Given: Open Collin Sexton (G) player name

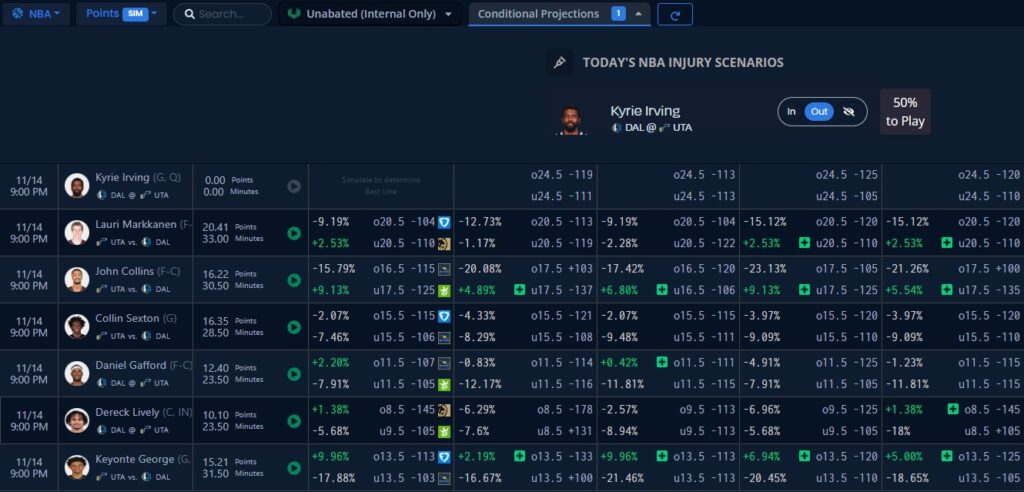Looking at the screenshot, I should pyautogui.click(x=136, y=319).
